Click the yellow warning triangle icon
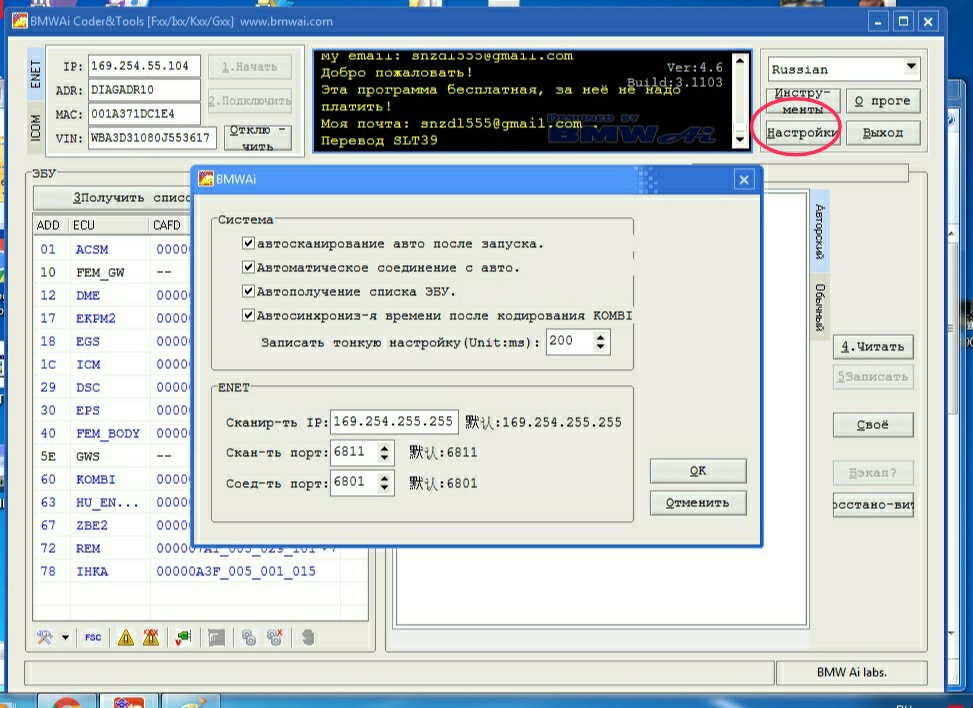The image size is (973, 708). point(125,637)
